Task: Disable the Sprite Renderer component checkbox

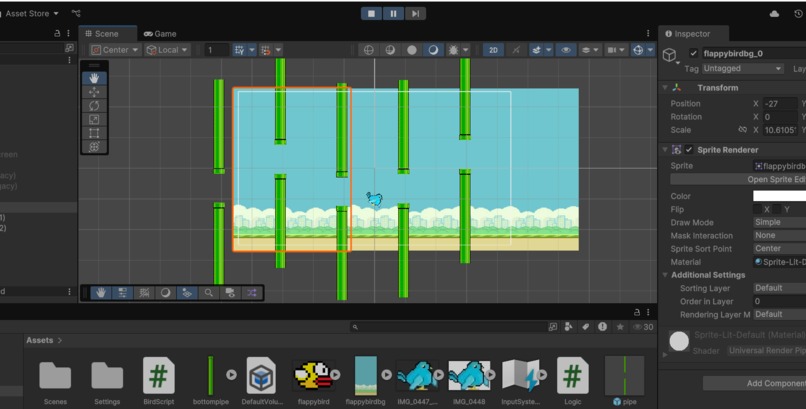Action: pos(689,150)
